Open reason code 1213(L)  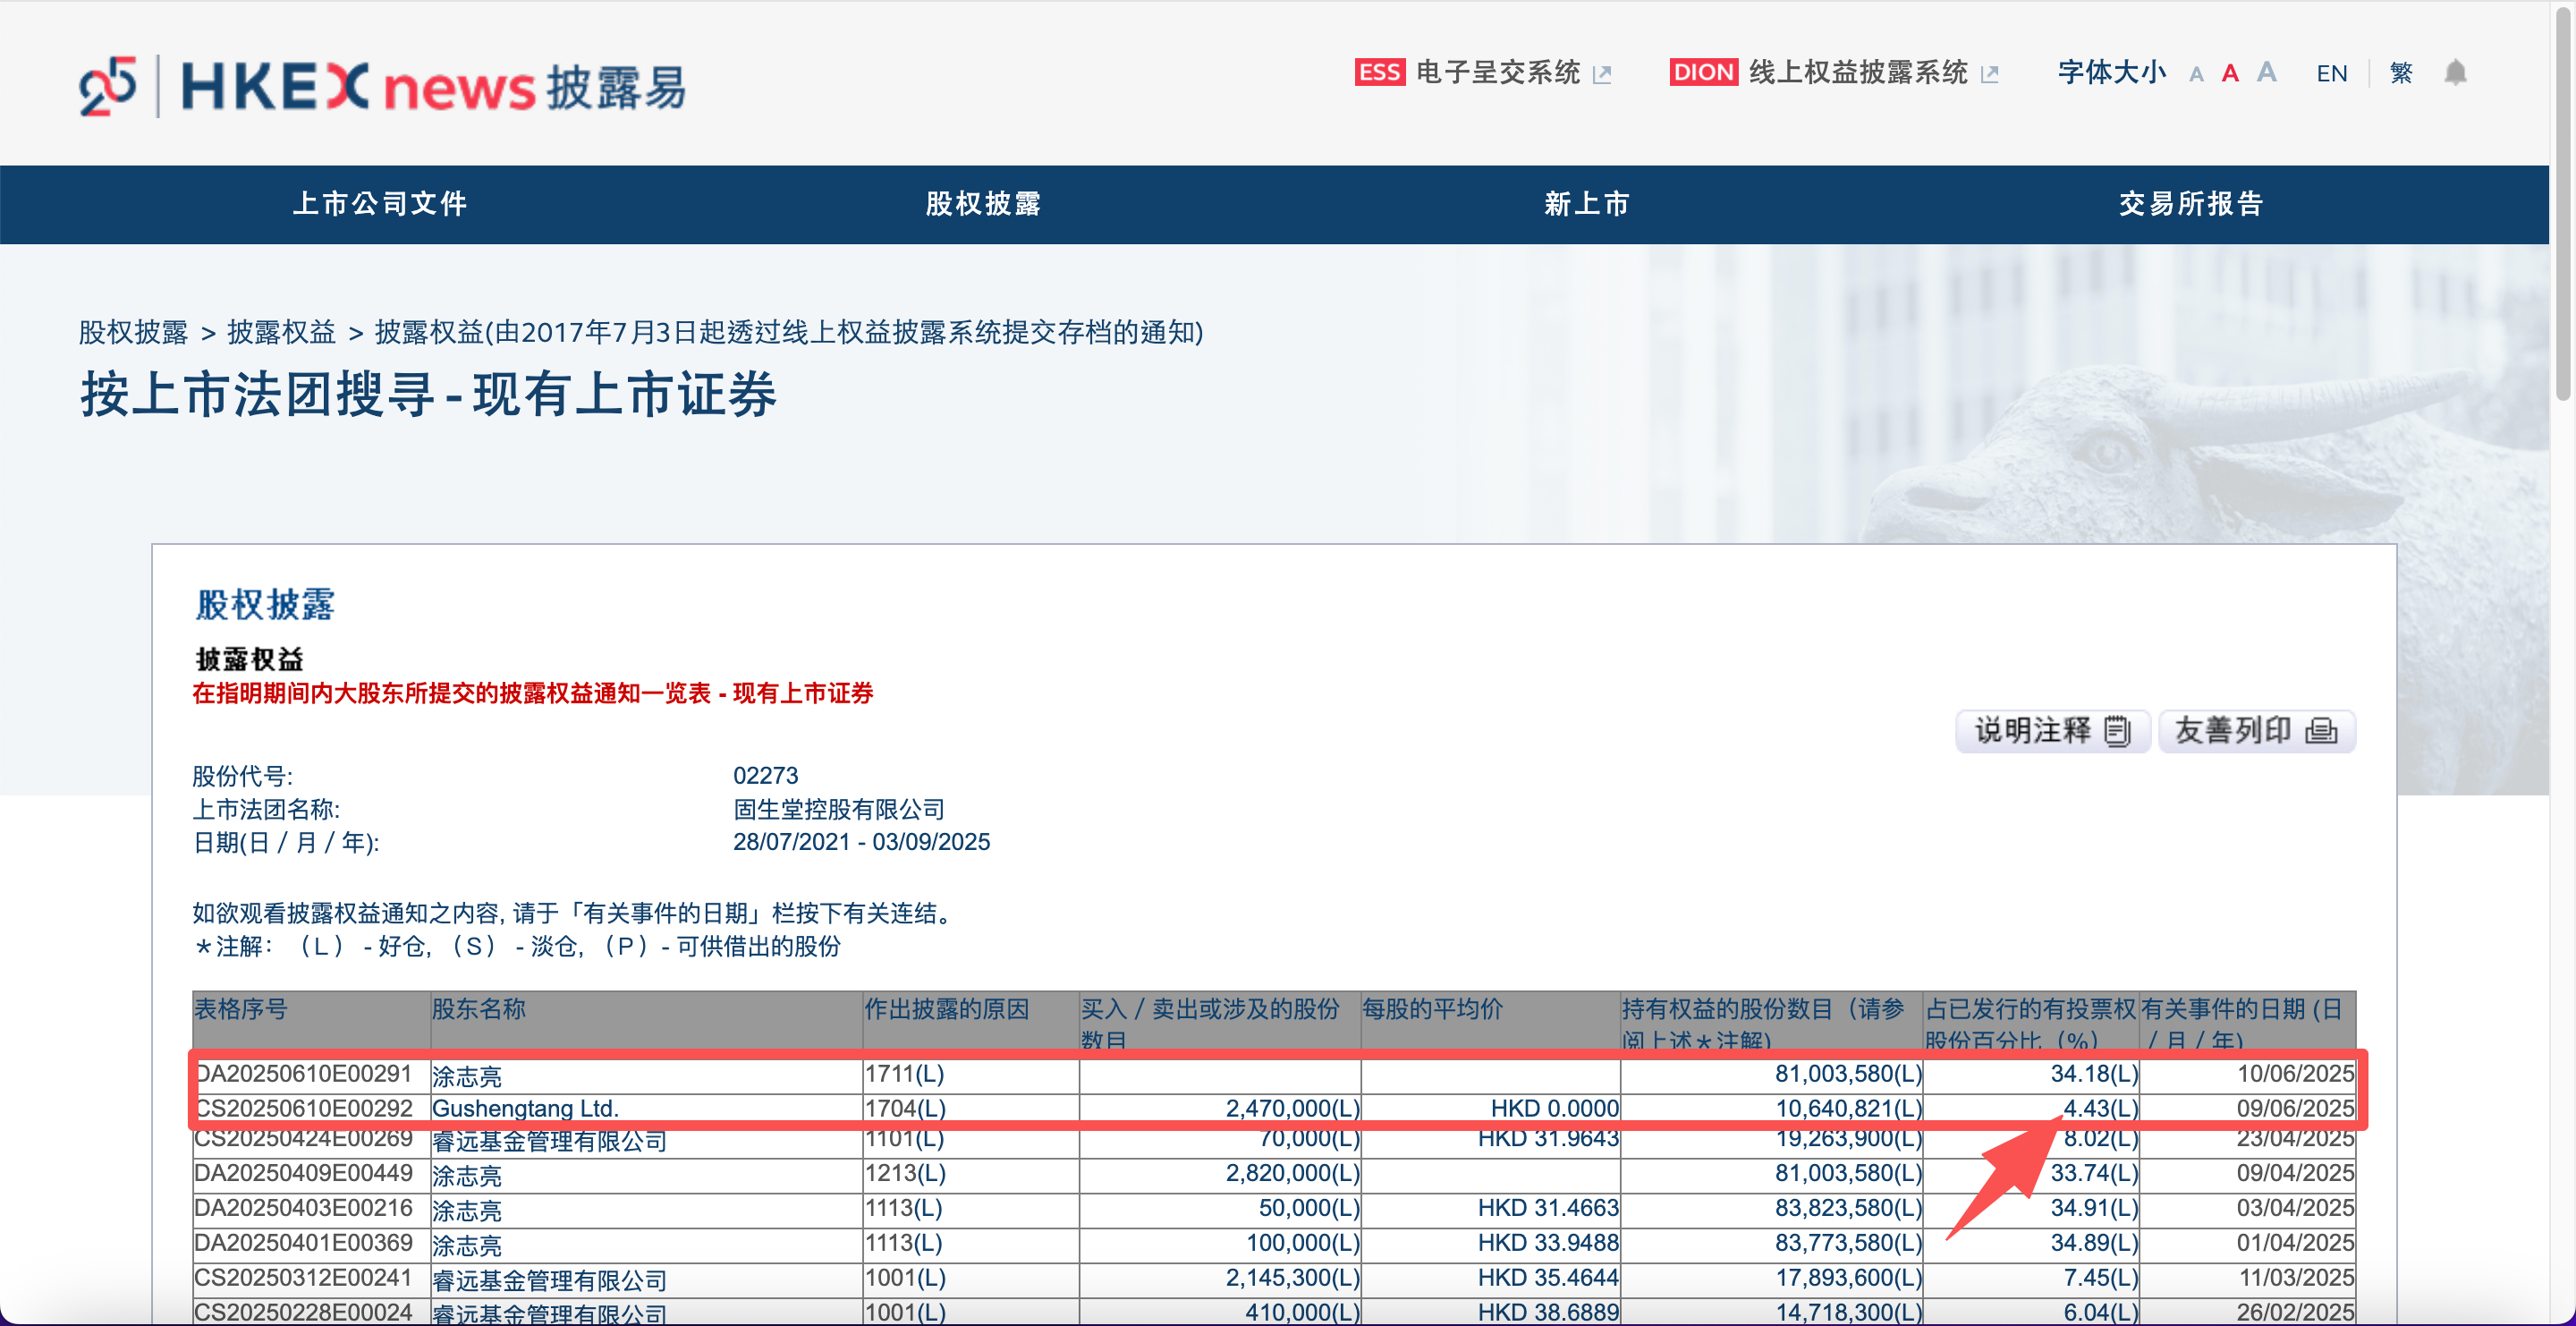905,1173
